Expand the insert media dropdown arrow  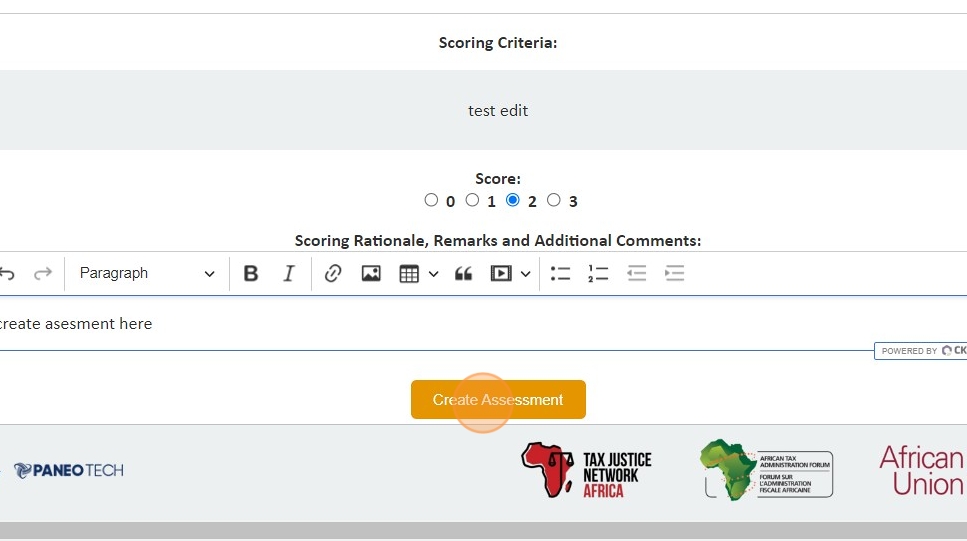pos(525,273)
